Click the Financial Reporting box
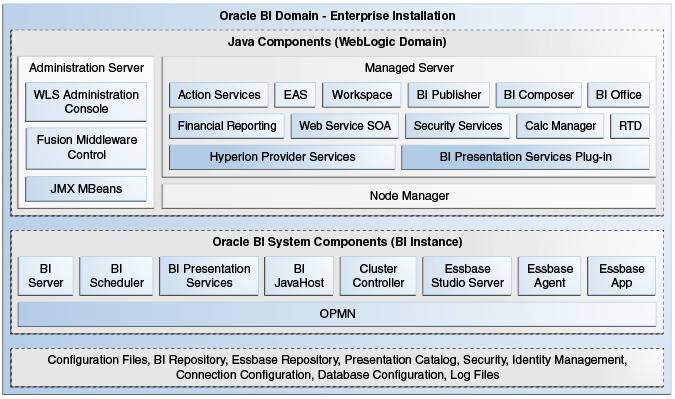Viewport: 675px width, 399px height. tap(227, 126)
